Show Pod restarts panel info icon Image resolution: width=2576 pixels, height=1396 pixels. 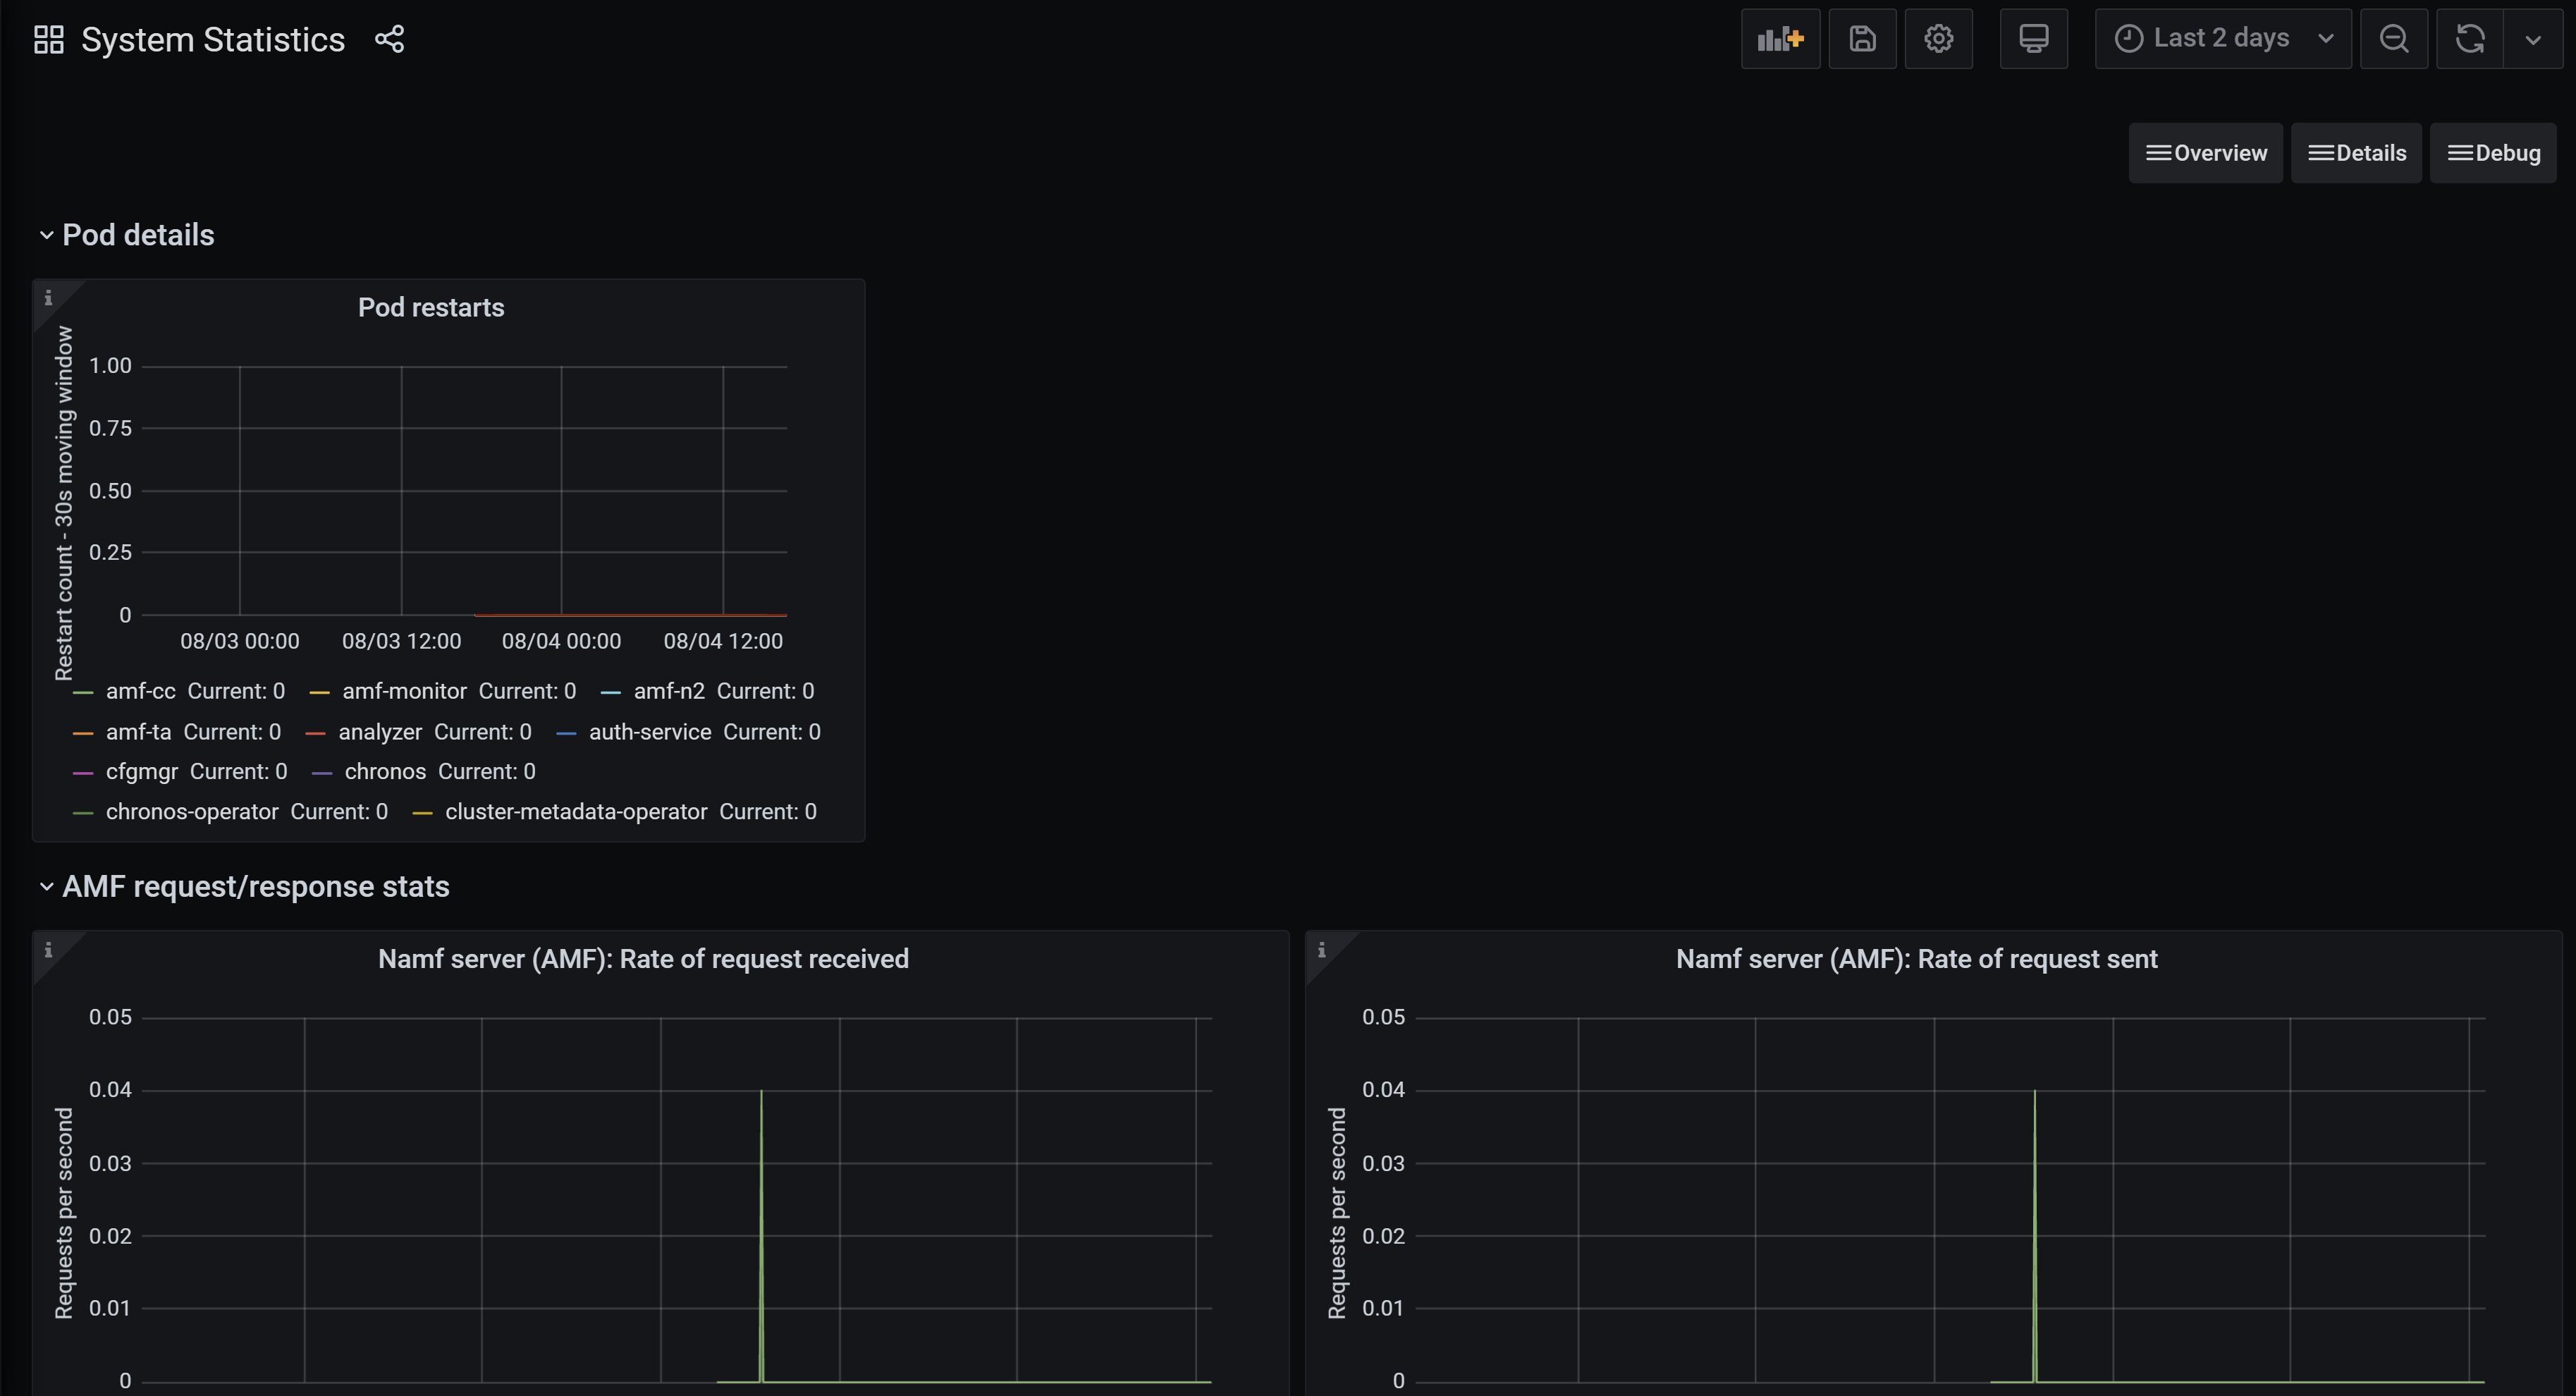click(48, 298)
